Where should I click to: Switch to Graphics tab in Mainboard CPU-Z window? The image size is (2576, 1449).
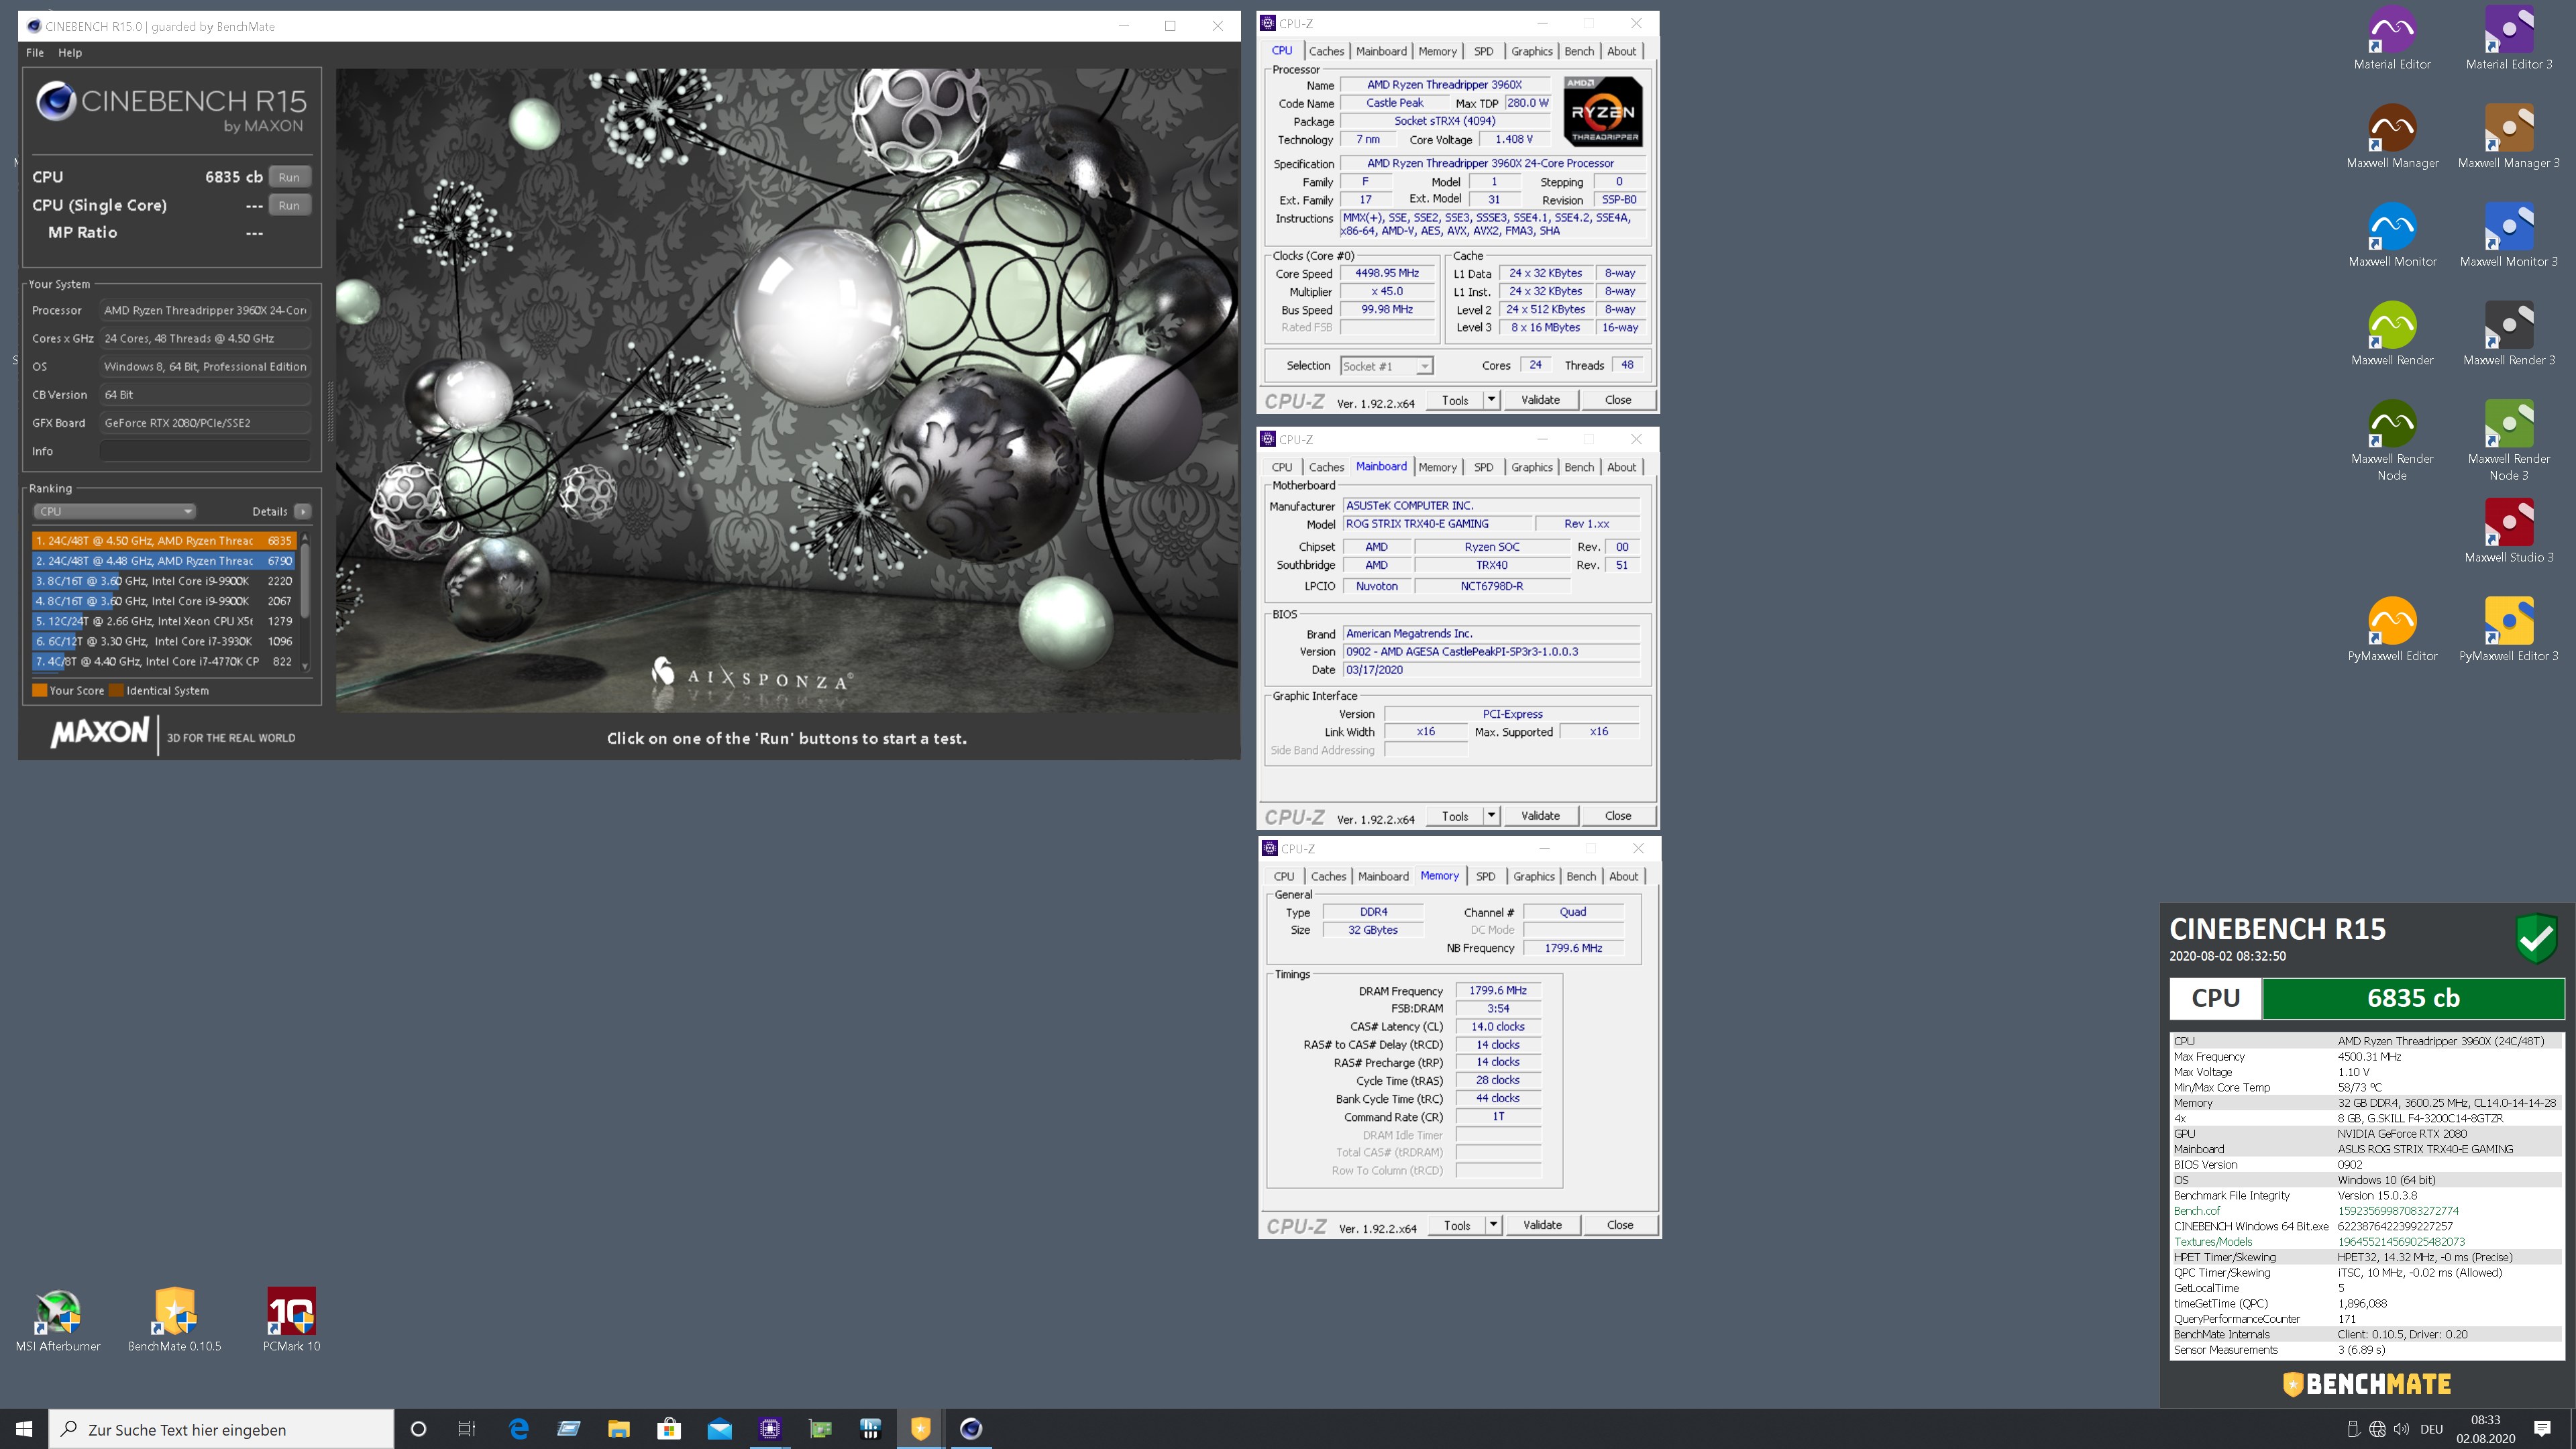point(1531,467)
